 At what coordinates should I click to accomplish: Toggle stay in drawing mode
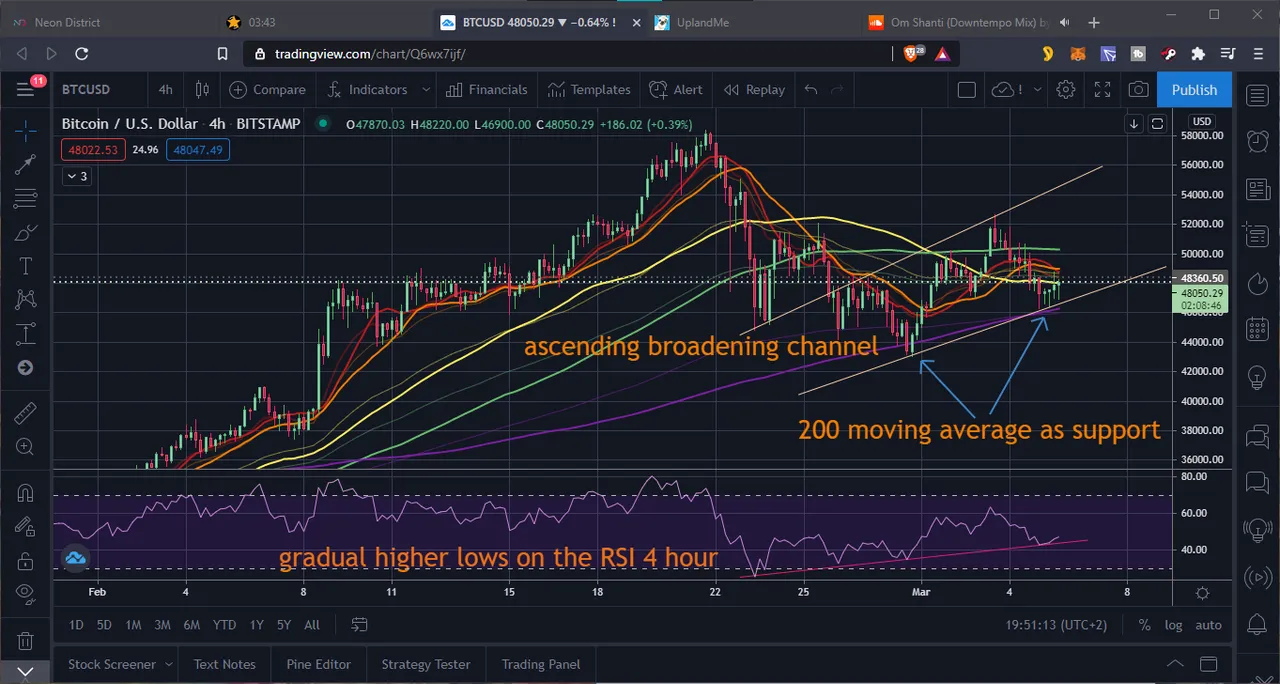[x=26, y=526]
